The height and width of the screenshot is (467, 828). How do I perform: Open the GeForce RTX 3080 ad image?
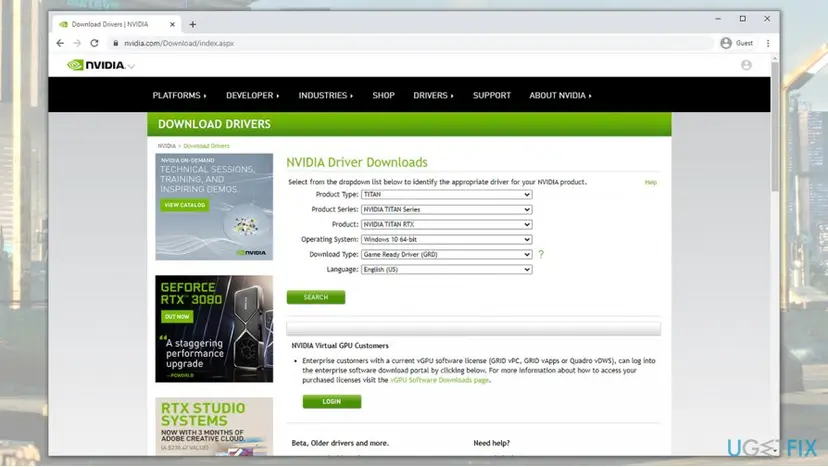[214, 329]
